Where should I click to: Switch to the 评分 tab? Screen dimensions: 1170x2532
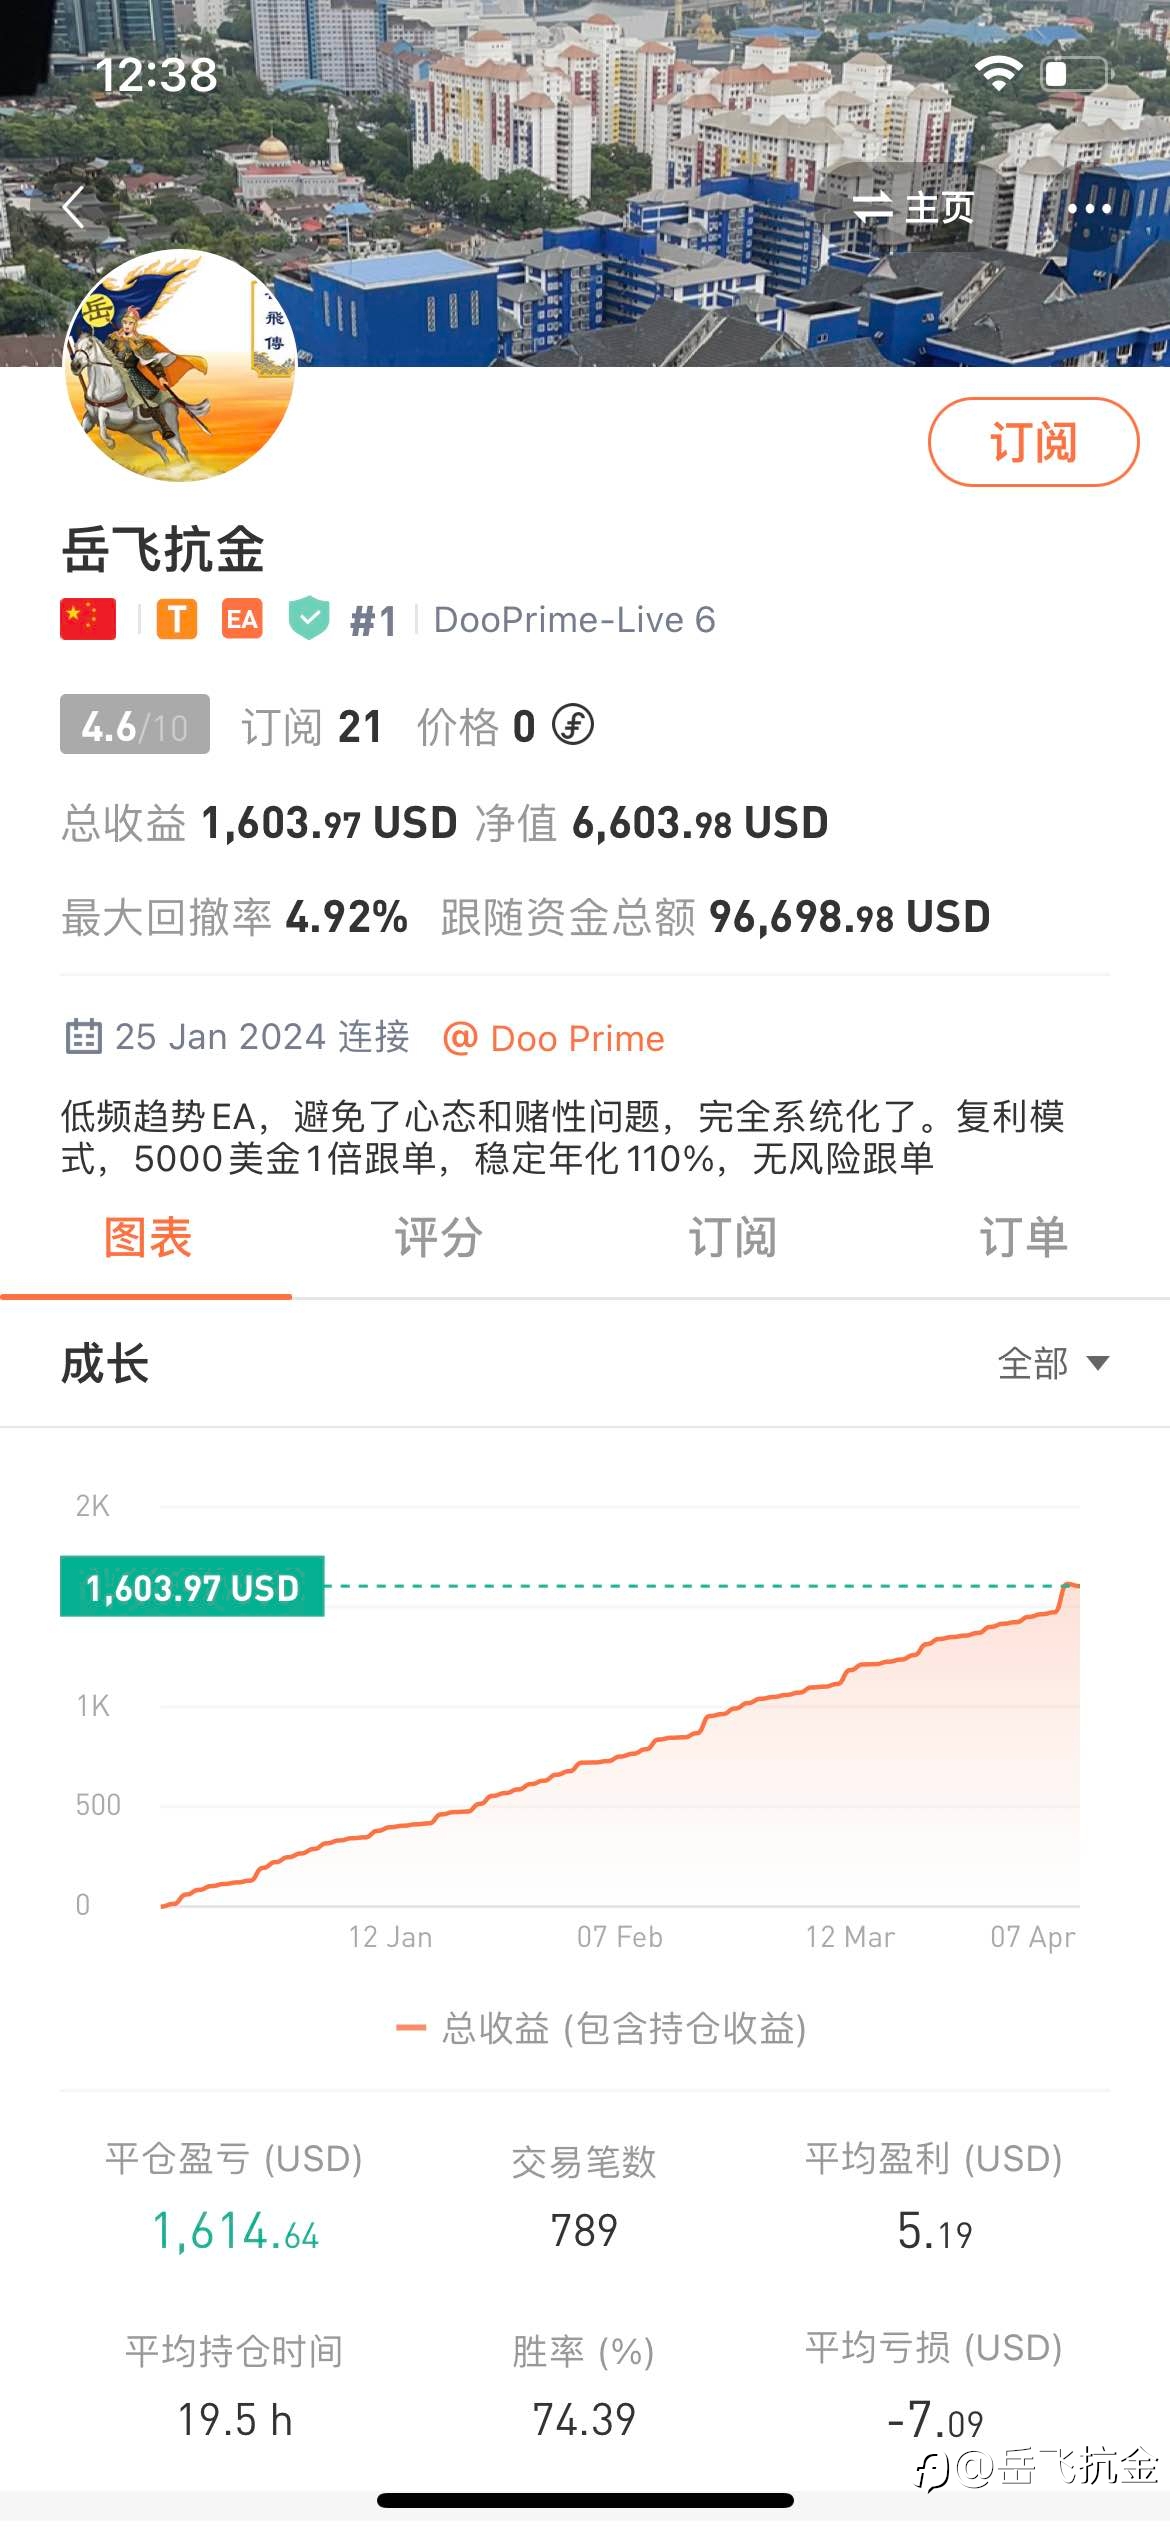[439, 1238]
